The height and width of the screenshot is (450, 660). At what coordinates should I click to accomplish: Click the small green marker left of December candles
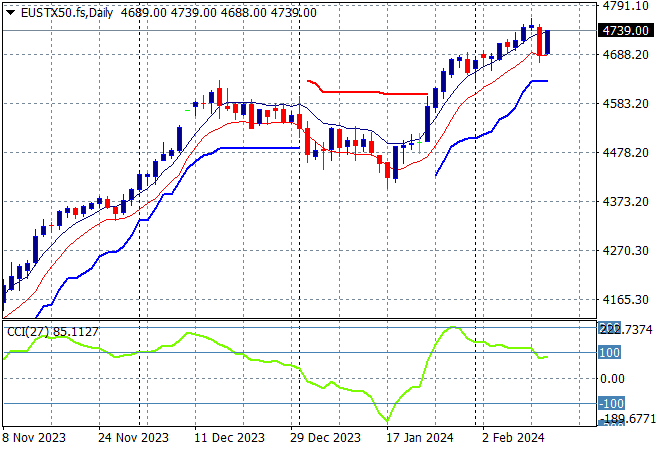coord(192,105)
